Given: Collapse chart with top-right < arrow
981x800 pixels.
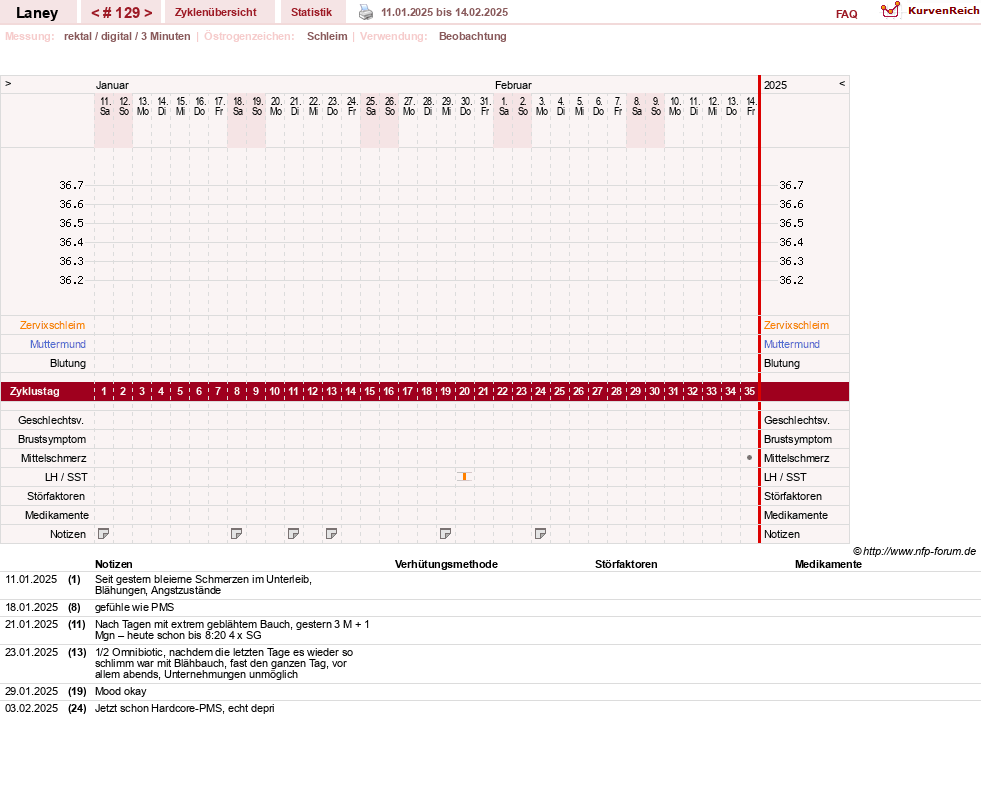Looking at the screenshot, I should click(x=842, y=83).
